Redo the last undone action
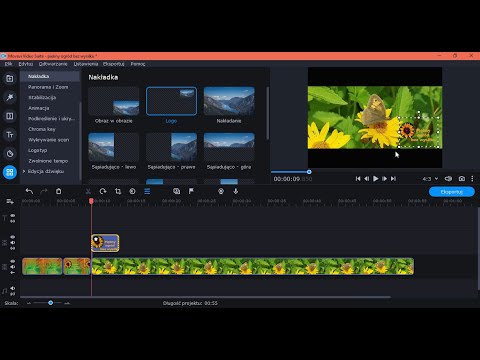This screenshot has width=480, height=360. [44, 191]
